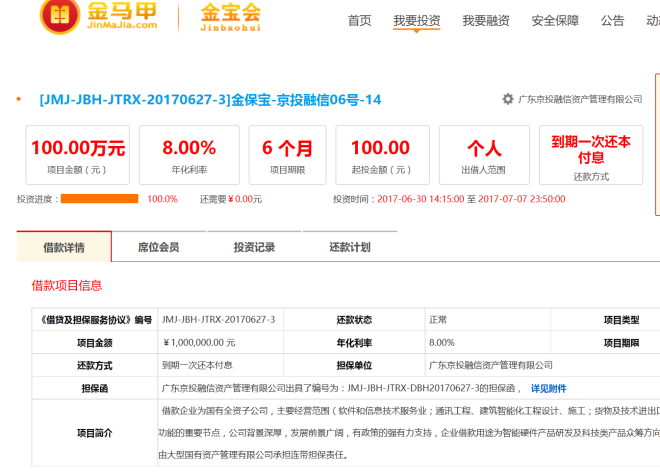Viewport: 660px width, 476px height.
Task: Click 广东京投融信资产管理有限公司 link near gear
Action: pos(580,99)
